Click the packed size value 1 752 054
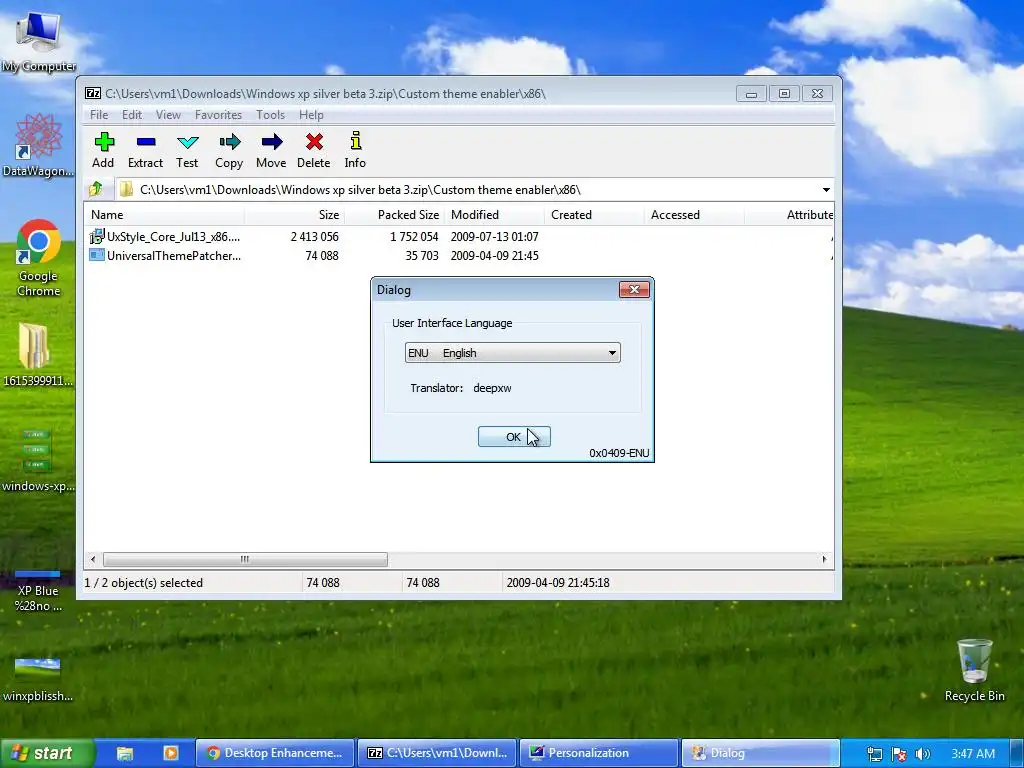The width and height of the screenshot is (1024, 768). 414,236
